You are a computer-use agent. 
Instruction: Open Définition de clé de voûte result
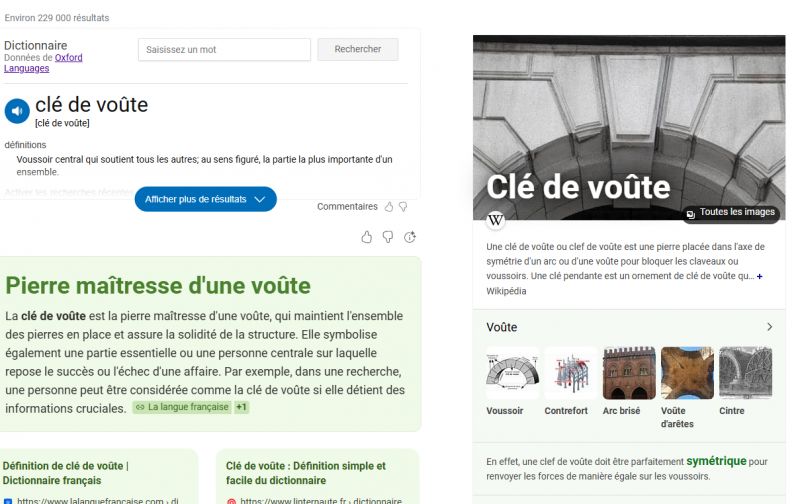click(x=65, y=473)
